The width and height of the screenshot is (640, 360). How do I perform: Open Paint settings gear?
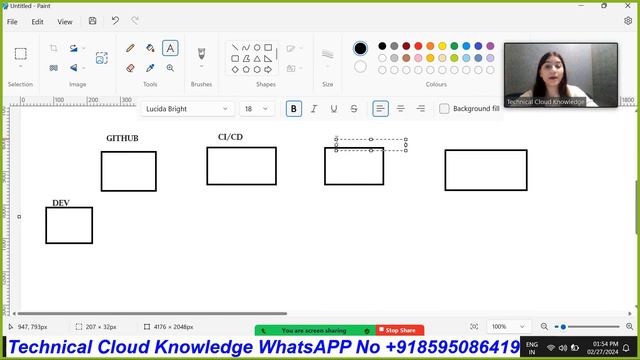628,21
